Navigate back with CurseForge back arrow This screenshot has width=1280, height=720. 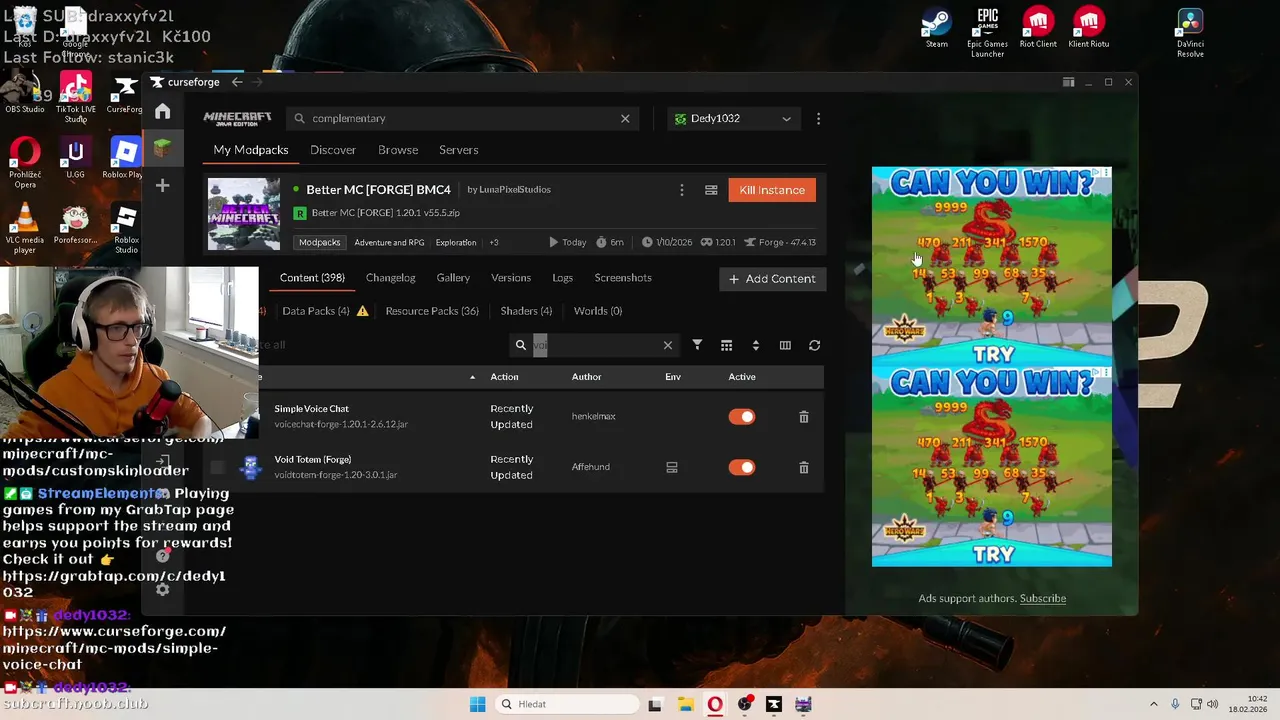click(x=237, y=82)
